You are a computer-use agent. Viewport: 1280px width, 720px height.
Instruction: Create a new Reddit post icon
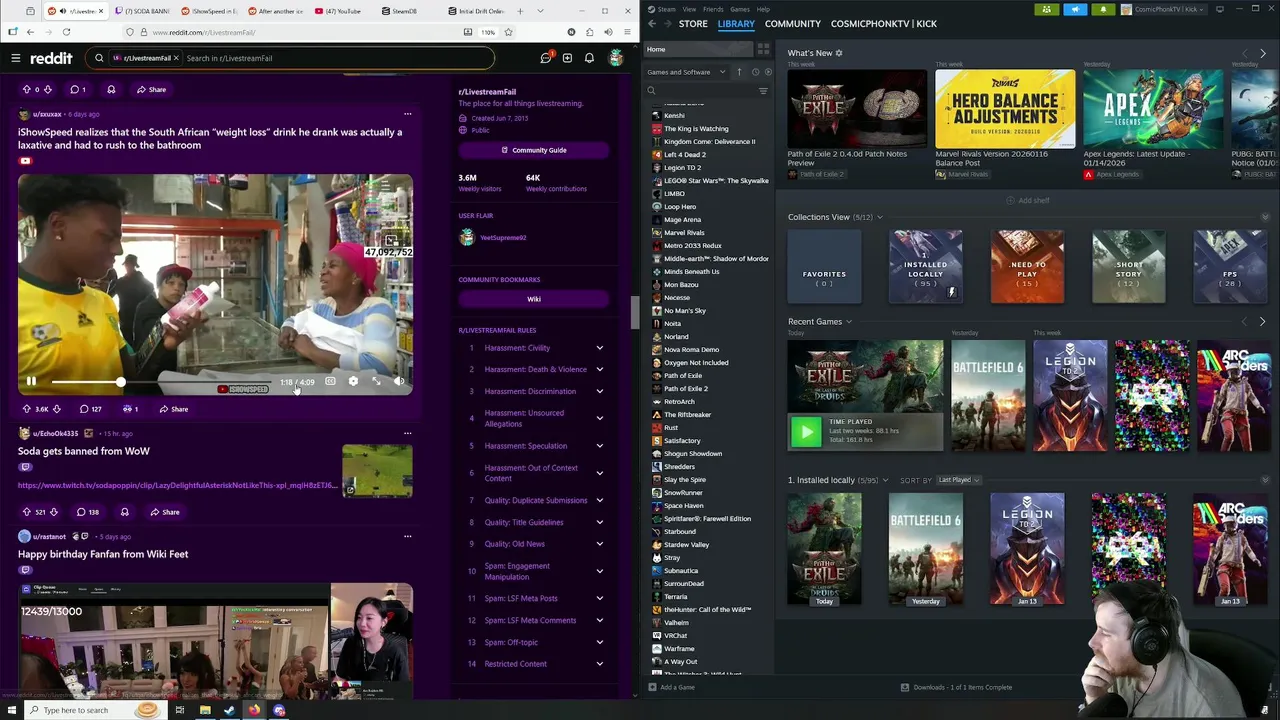pos(567,58)
